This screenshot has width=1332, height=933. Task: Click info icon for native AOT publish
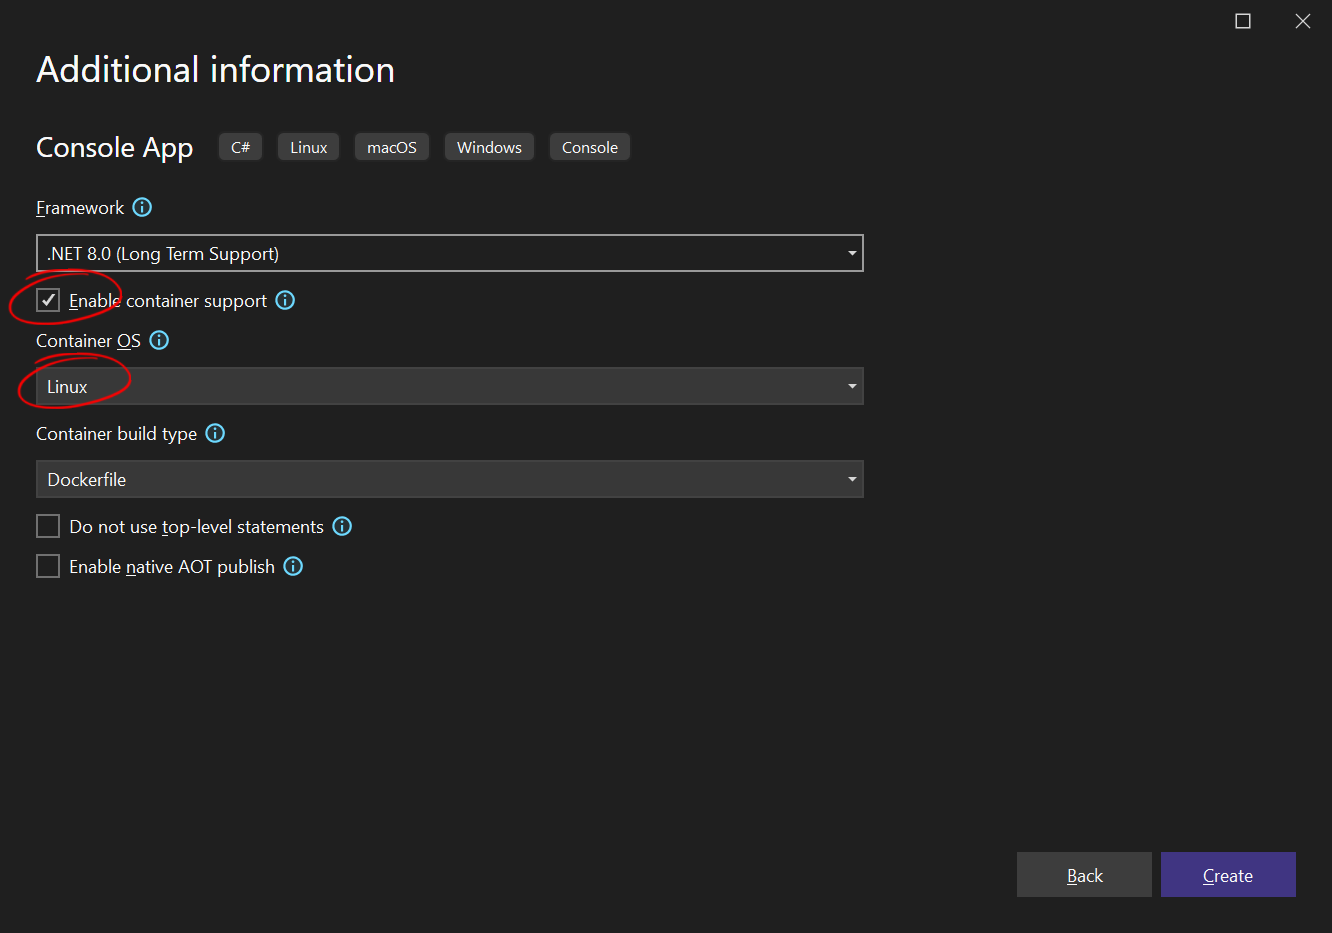tap(293, 566)
